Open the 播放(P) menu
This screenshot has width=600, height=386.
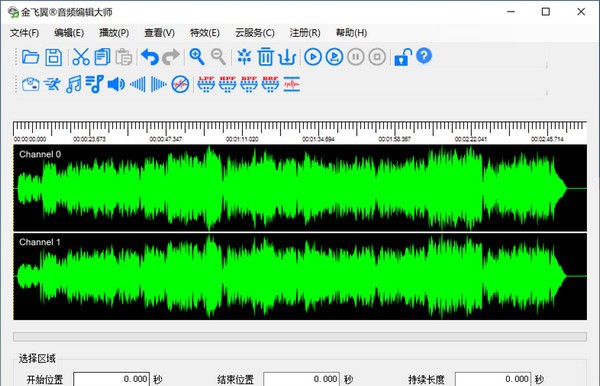[114, 33]
